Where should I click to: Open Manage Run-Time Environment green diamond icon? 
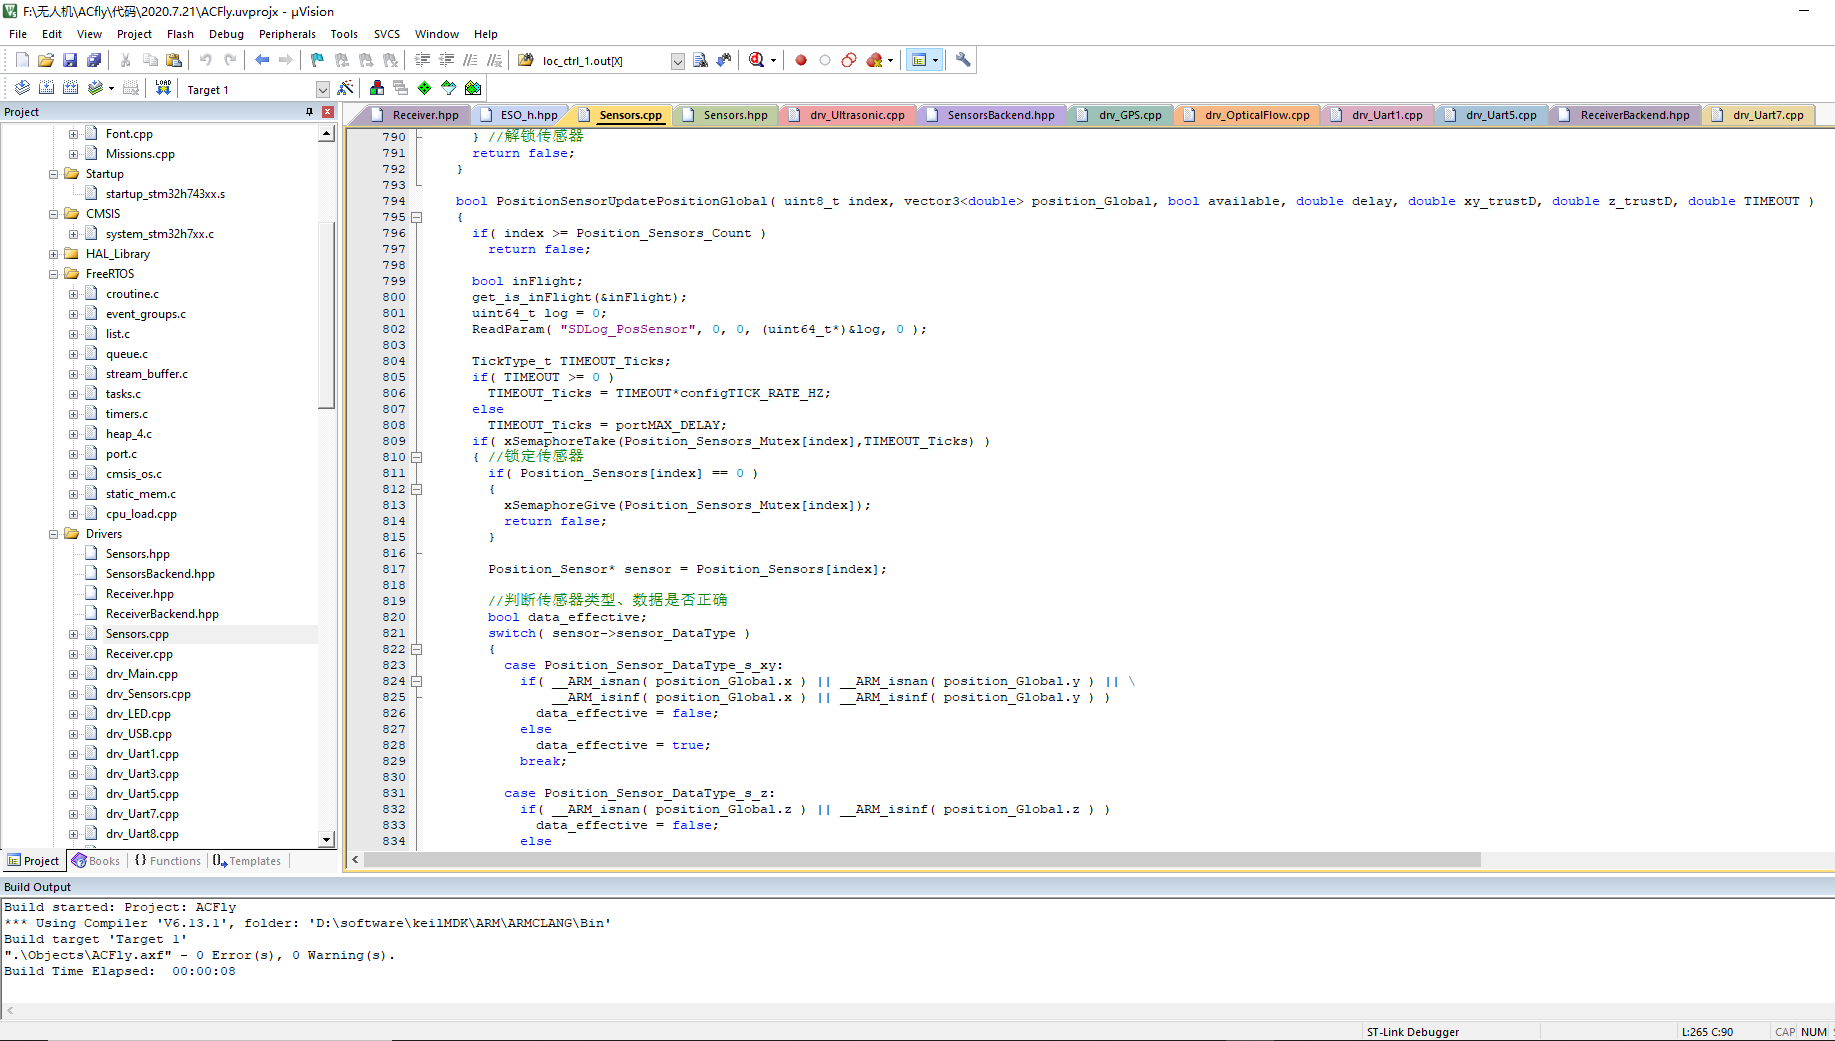tap(425, 88)
